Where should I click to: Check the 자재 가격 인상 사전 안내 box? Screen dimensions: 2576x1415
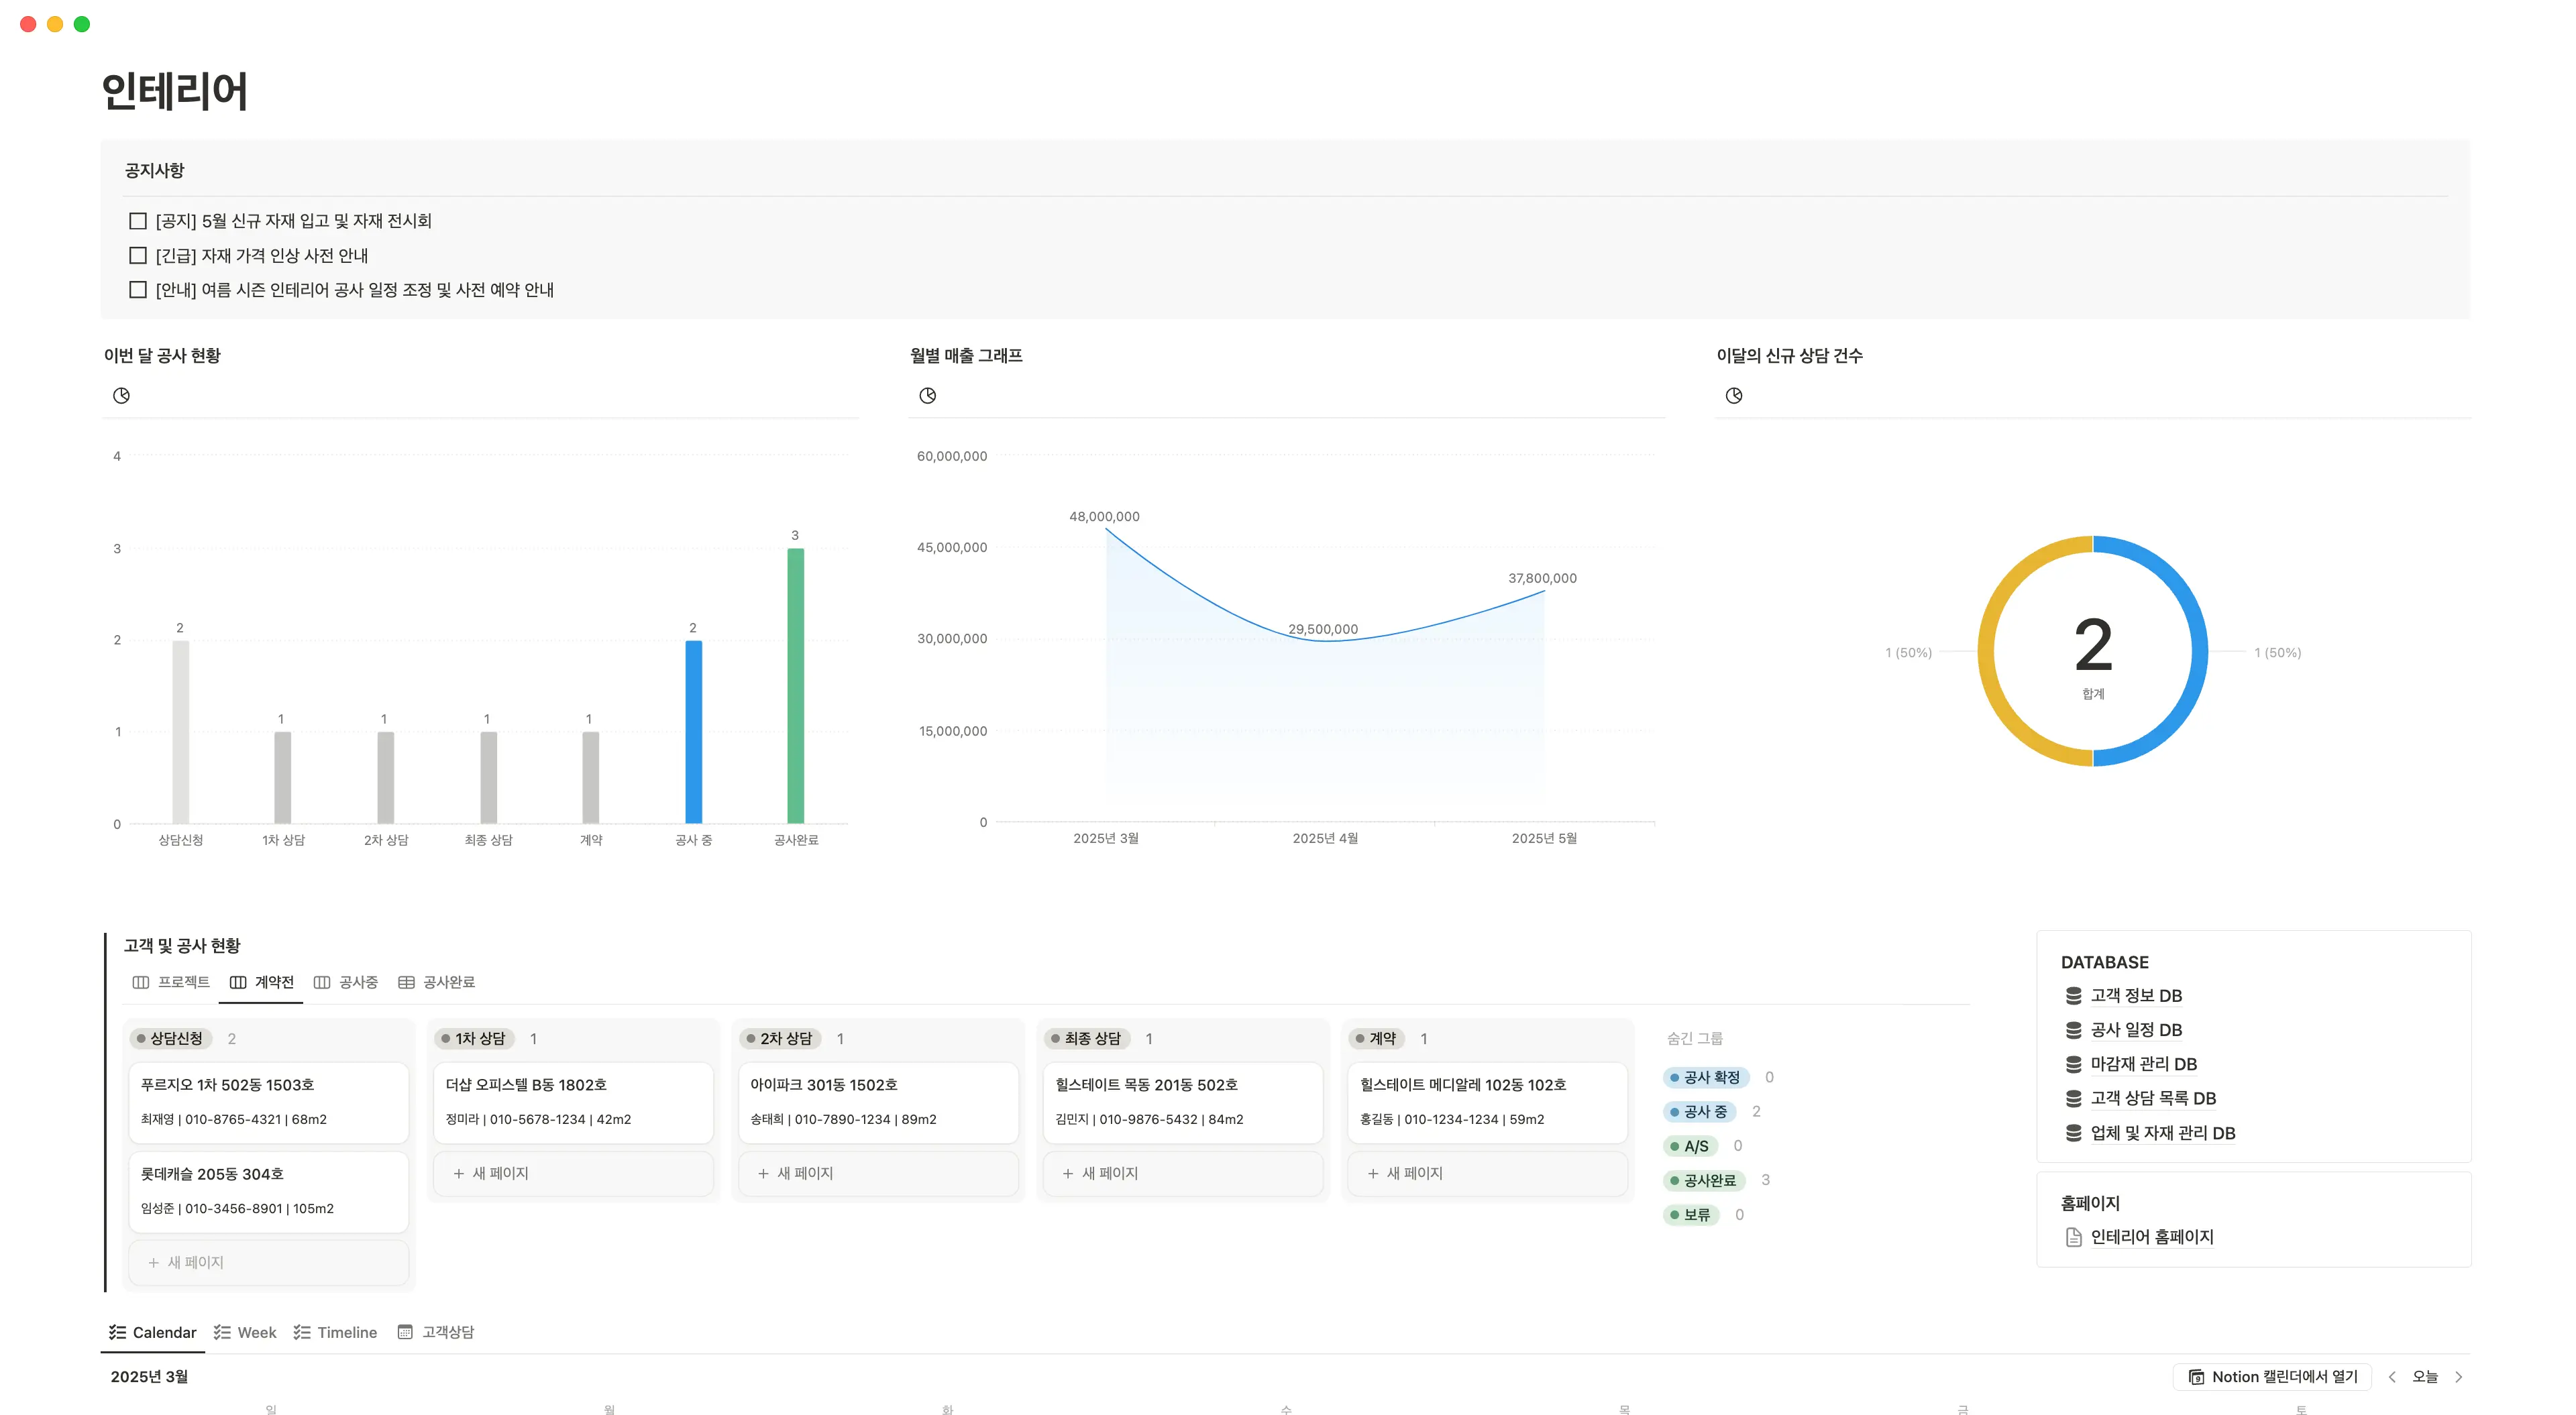coord(138,256)
